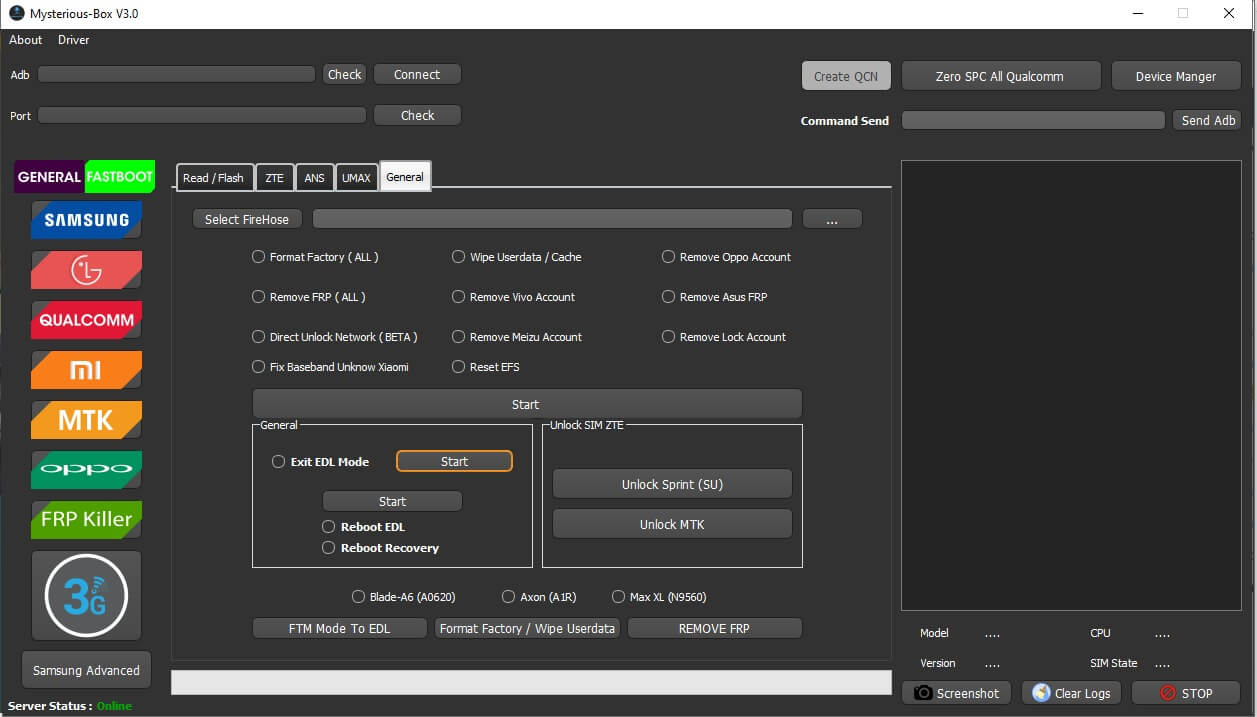The width and height of the screenshot is (1257, 717).
Task: Switch to the ZTE tab
Action: pos(274,177)
